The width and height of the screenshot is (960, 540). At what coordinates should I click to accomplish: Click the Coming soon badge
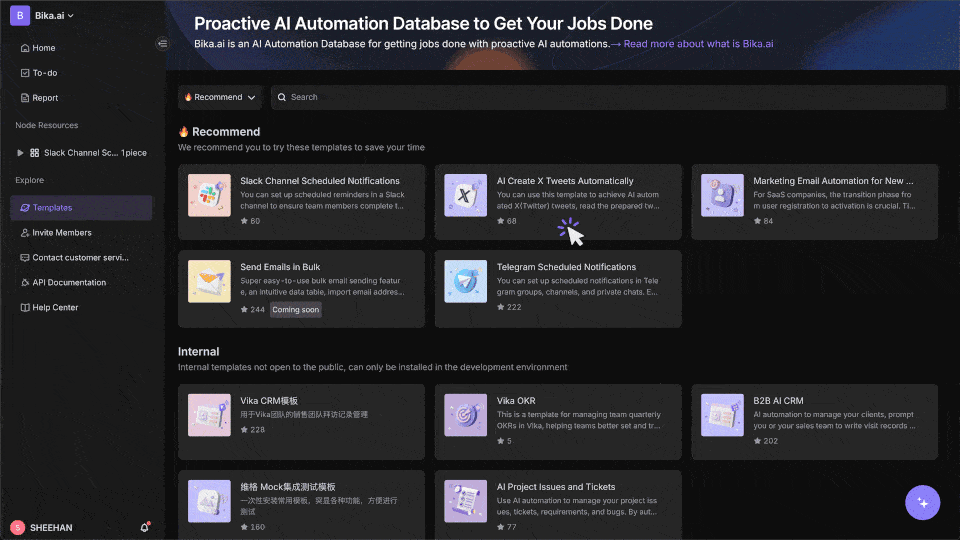(296, 310)
